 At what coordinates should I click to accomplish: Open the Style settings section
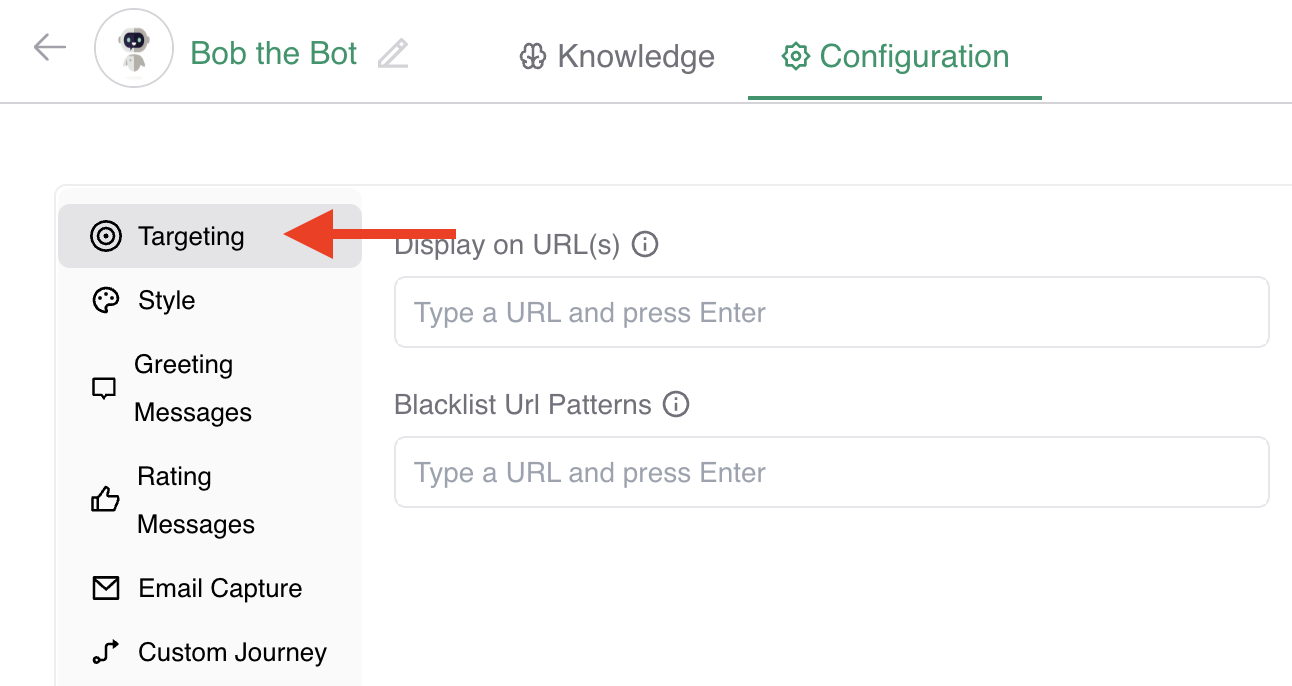(x=166, y=300)
